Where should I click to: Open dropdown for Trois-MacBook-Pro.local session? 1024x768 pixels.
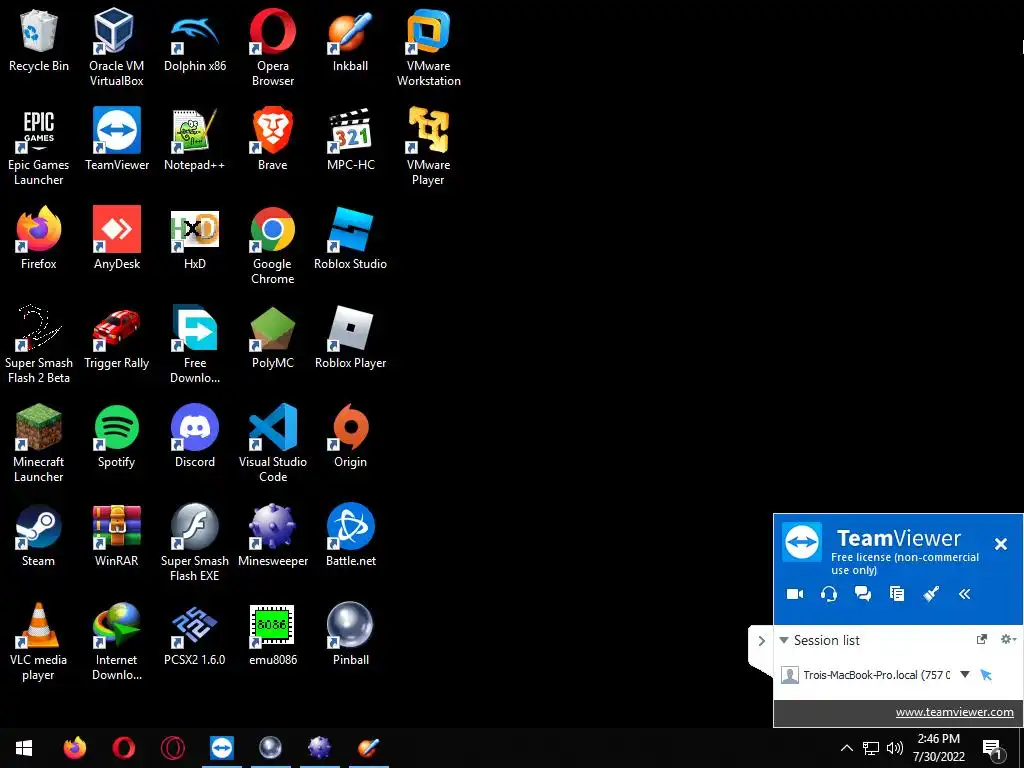(965, 675)
